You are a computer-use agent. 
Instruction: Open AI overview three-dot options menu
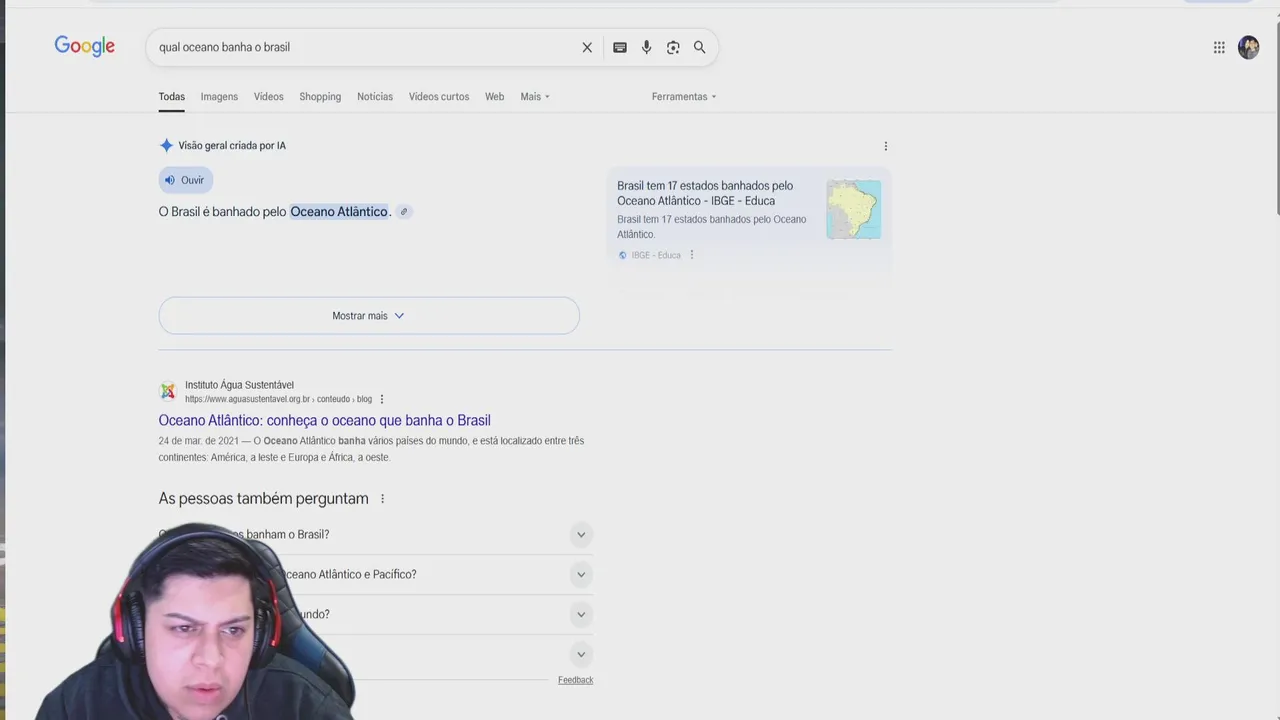(x=885, y=146)
